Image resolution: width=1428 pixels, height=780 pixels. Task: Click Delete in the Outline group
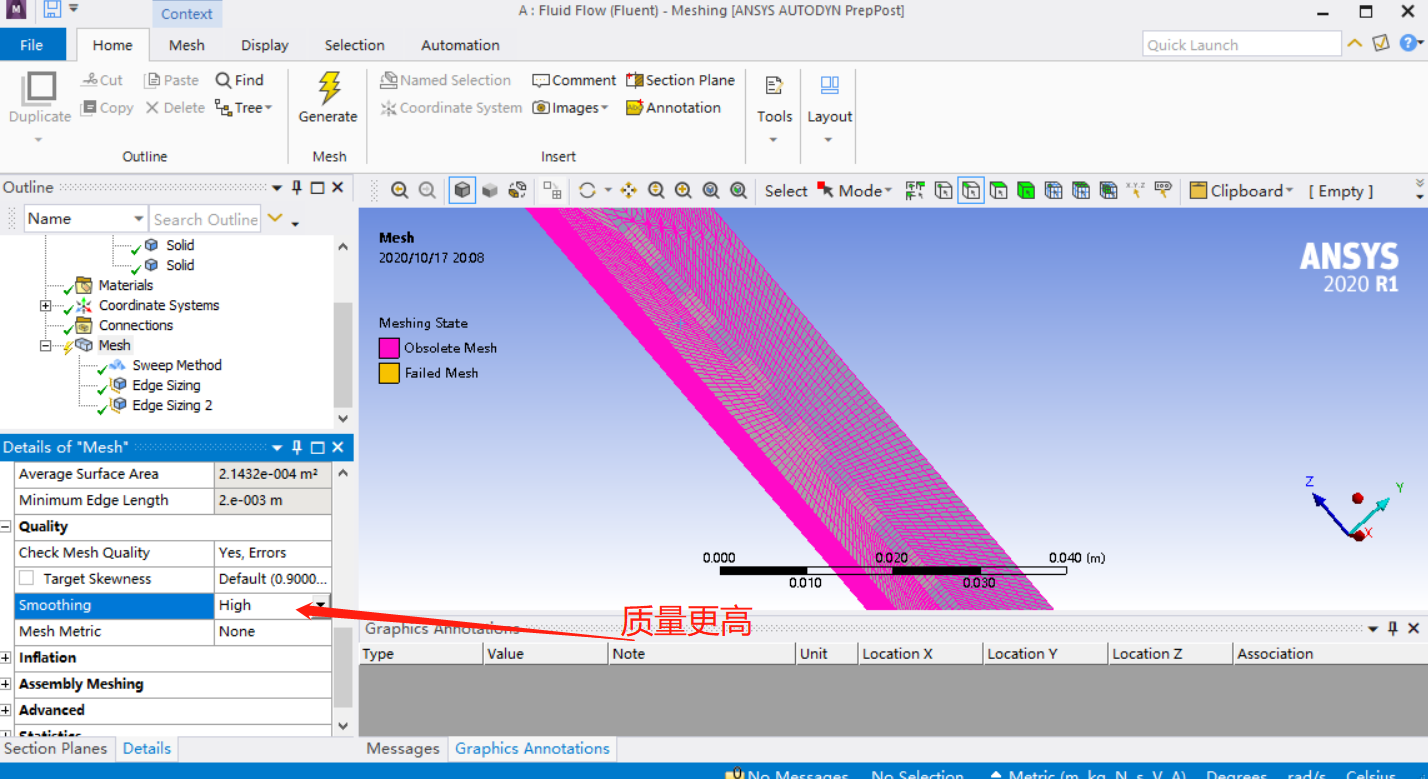click(x=175, y=108)
